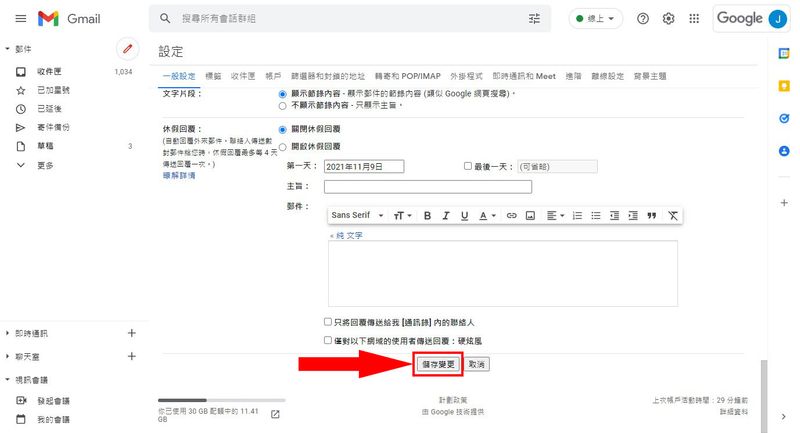Viewport: 800px width, 433px height.
Task: Click the search magnifier icon
Action: pos(165,18)
